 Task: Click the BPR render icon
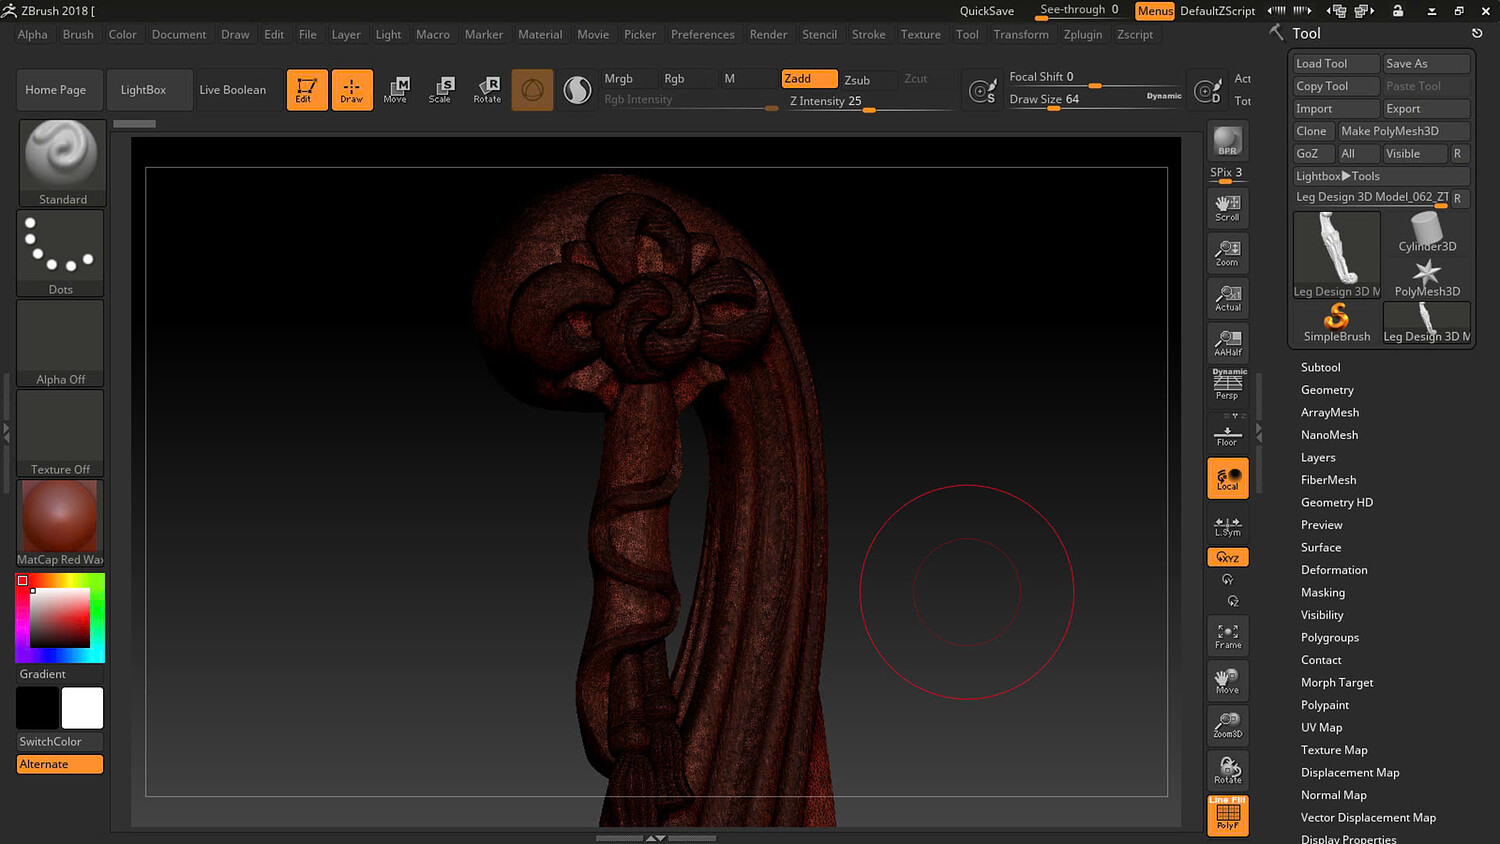(1227, 142)
